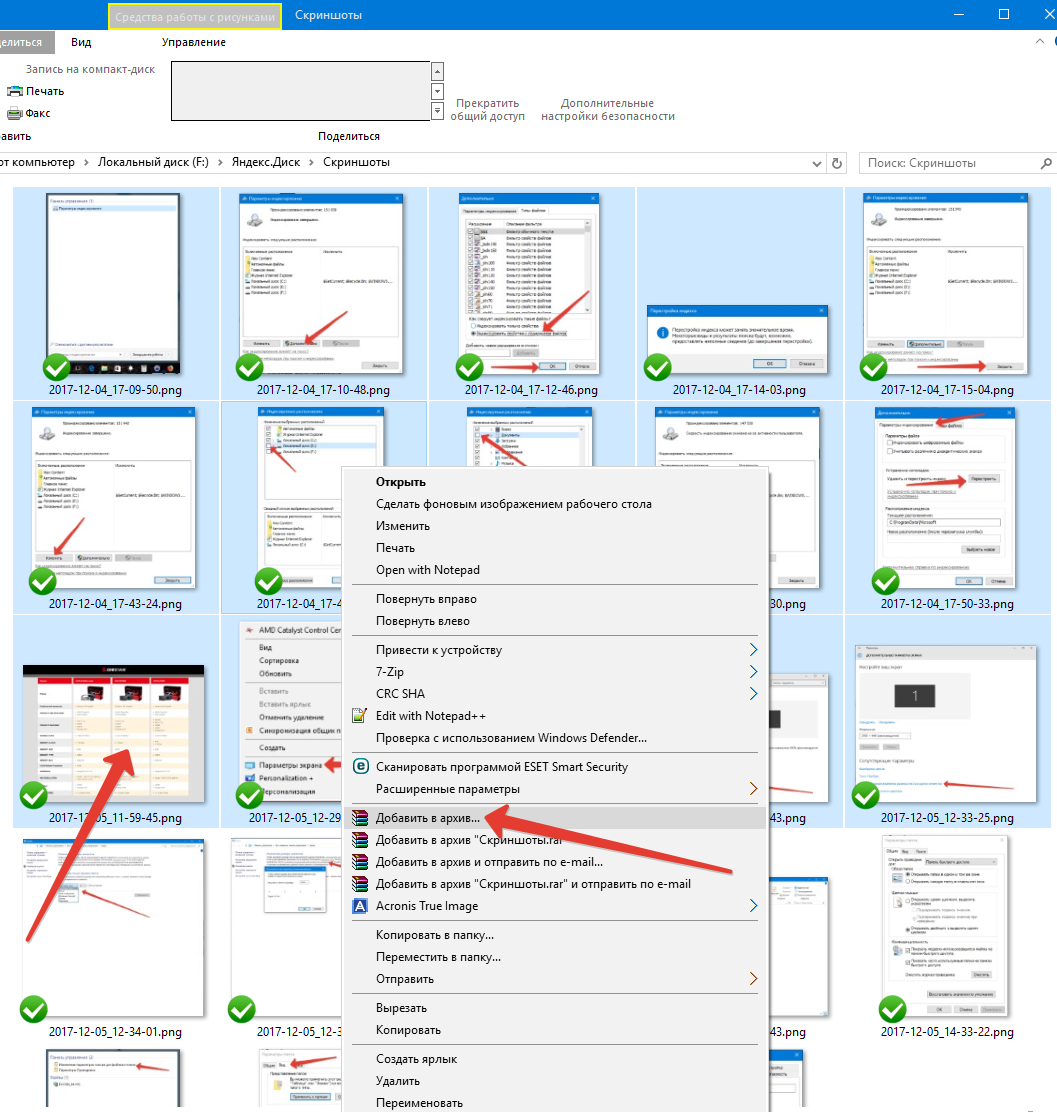Choose Изменить in the context menu
The height and width of the screenshot is (1112, 1057).
pos(403,526)
